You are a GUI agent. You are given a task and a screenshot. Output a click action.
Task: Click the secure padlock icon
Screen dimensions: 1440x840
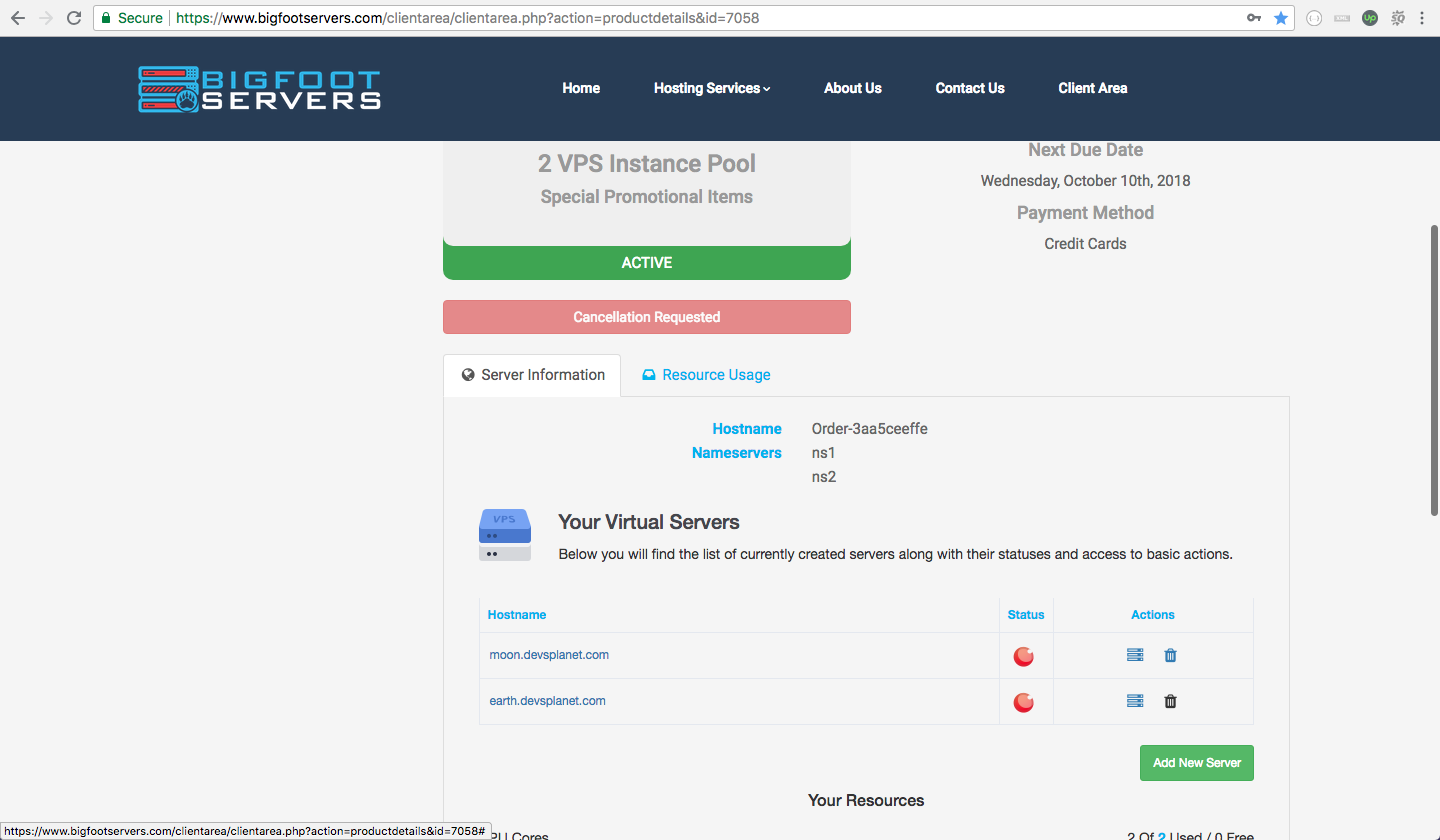point(106,18)
